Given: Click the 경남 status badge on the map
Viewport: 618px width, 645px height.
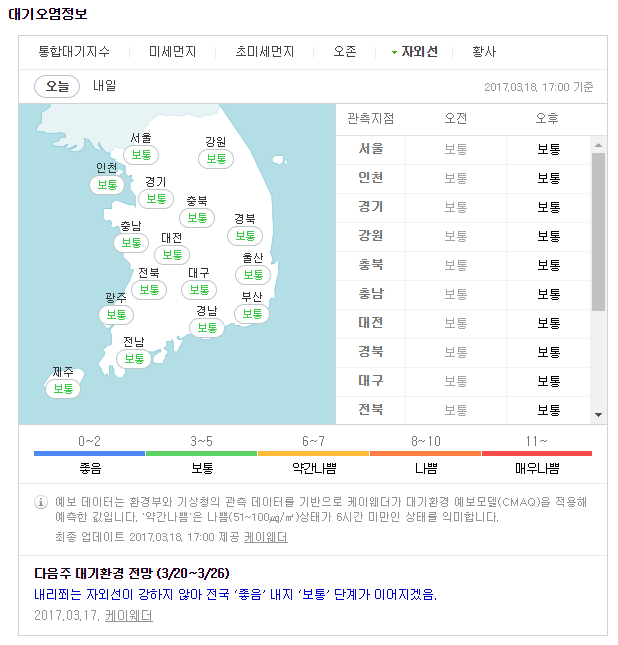Looking at the screenshot, I should 207,328.
